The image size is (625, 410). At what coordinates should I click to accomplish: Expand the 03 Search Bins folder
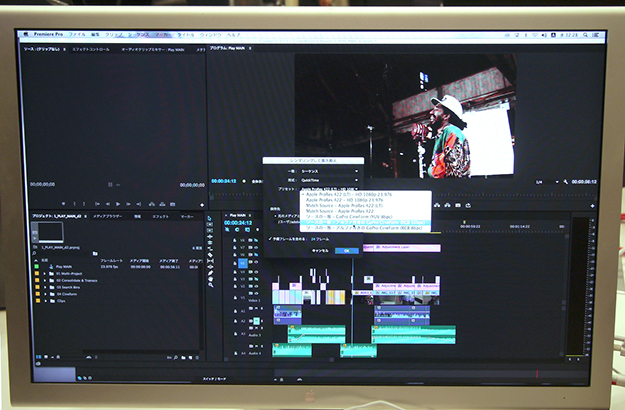click(x=45, y=287)
